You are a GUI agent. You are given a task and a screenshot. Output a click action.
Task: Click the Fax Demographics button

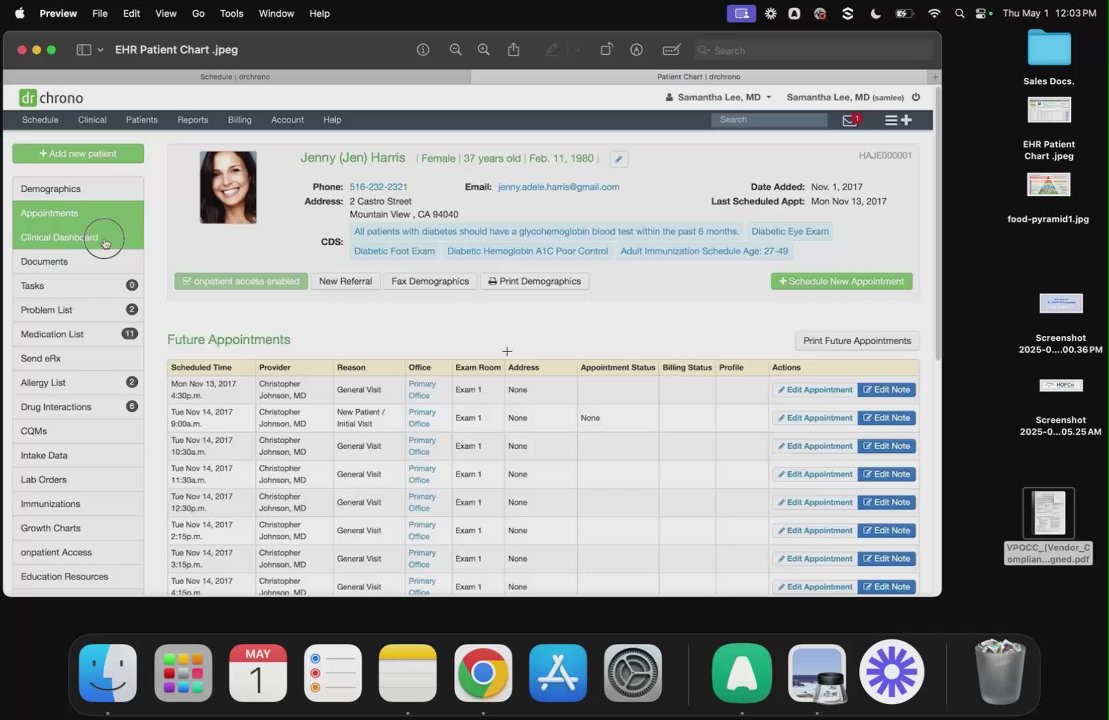(x=430, y=281)
